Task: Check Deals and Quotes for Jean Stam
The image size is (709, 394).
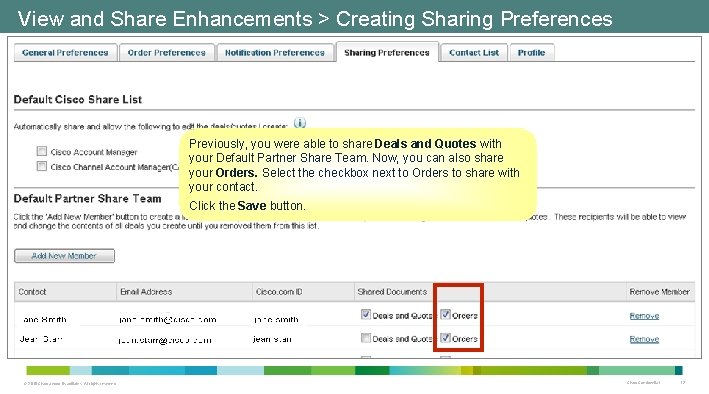Action: point(366,338)
